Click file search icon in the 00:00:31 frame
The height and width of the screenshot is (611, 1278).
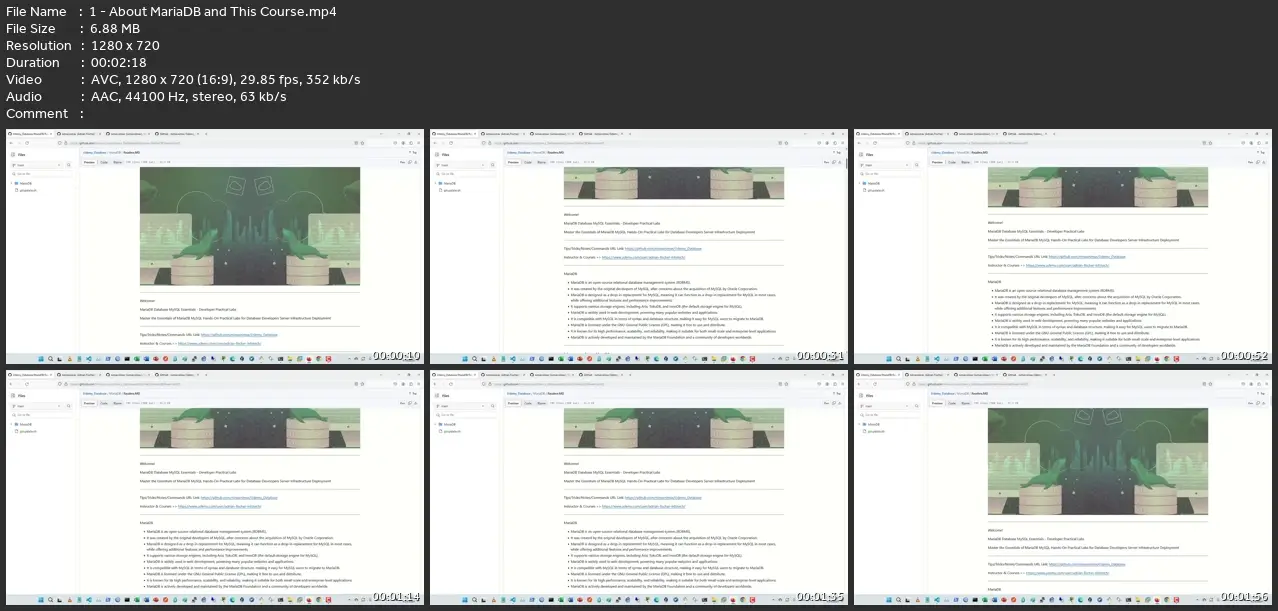493,165
